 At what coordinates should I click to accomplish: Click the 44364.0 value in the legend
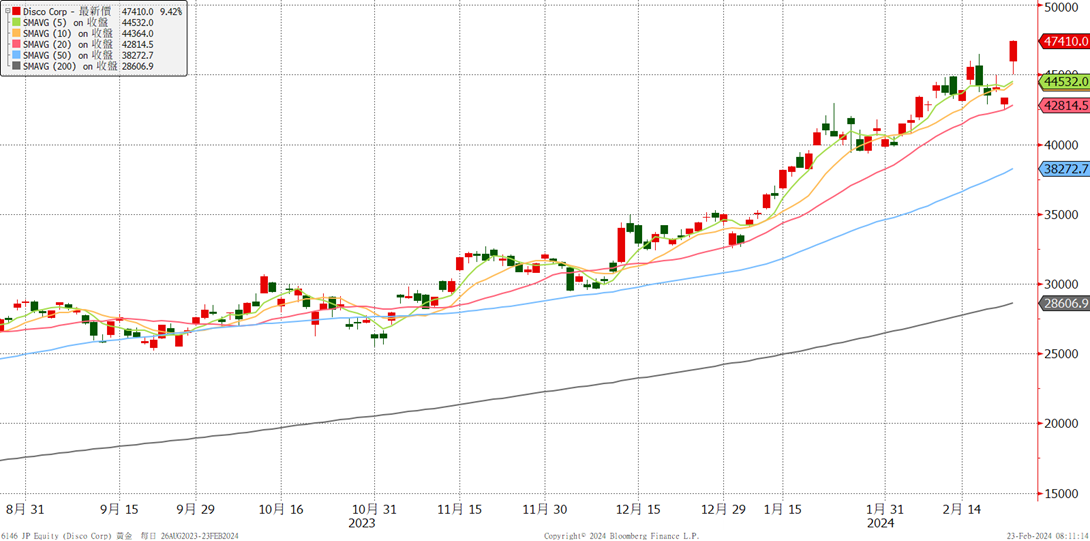(x=137, y=33)
